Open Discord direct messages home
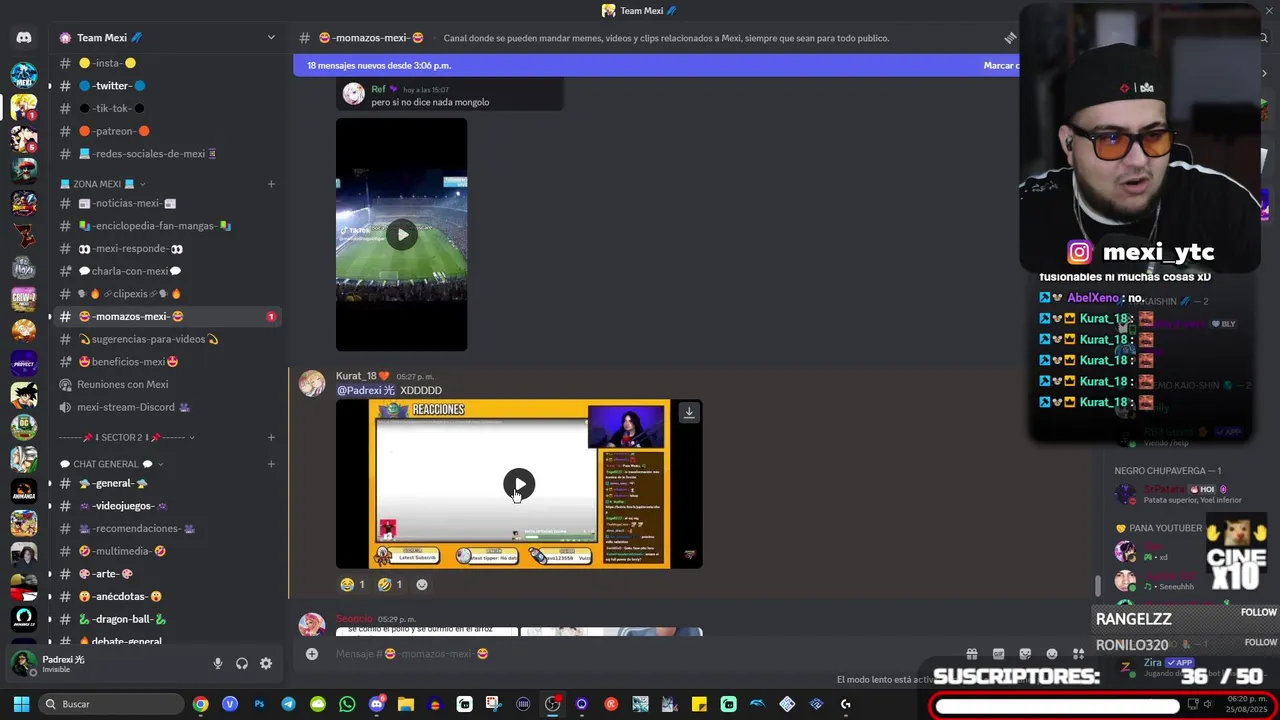Image resolution: width=1280 pixels, height=720 pixels. click(x=24, y=38)
